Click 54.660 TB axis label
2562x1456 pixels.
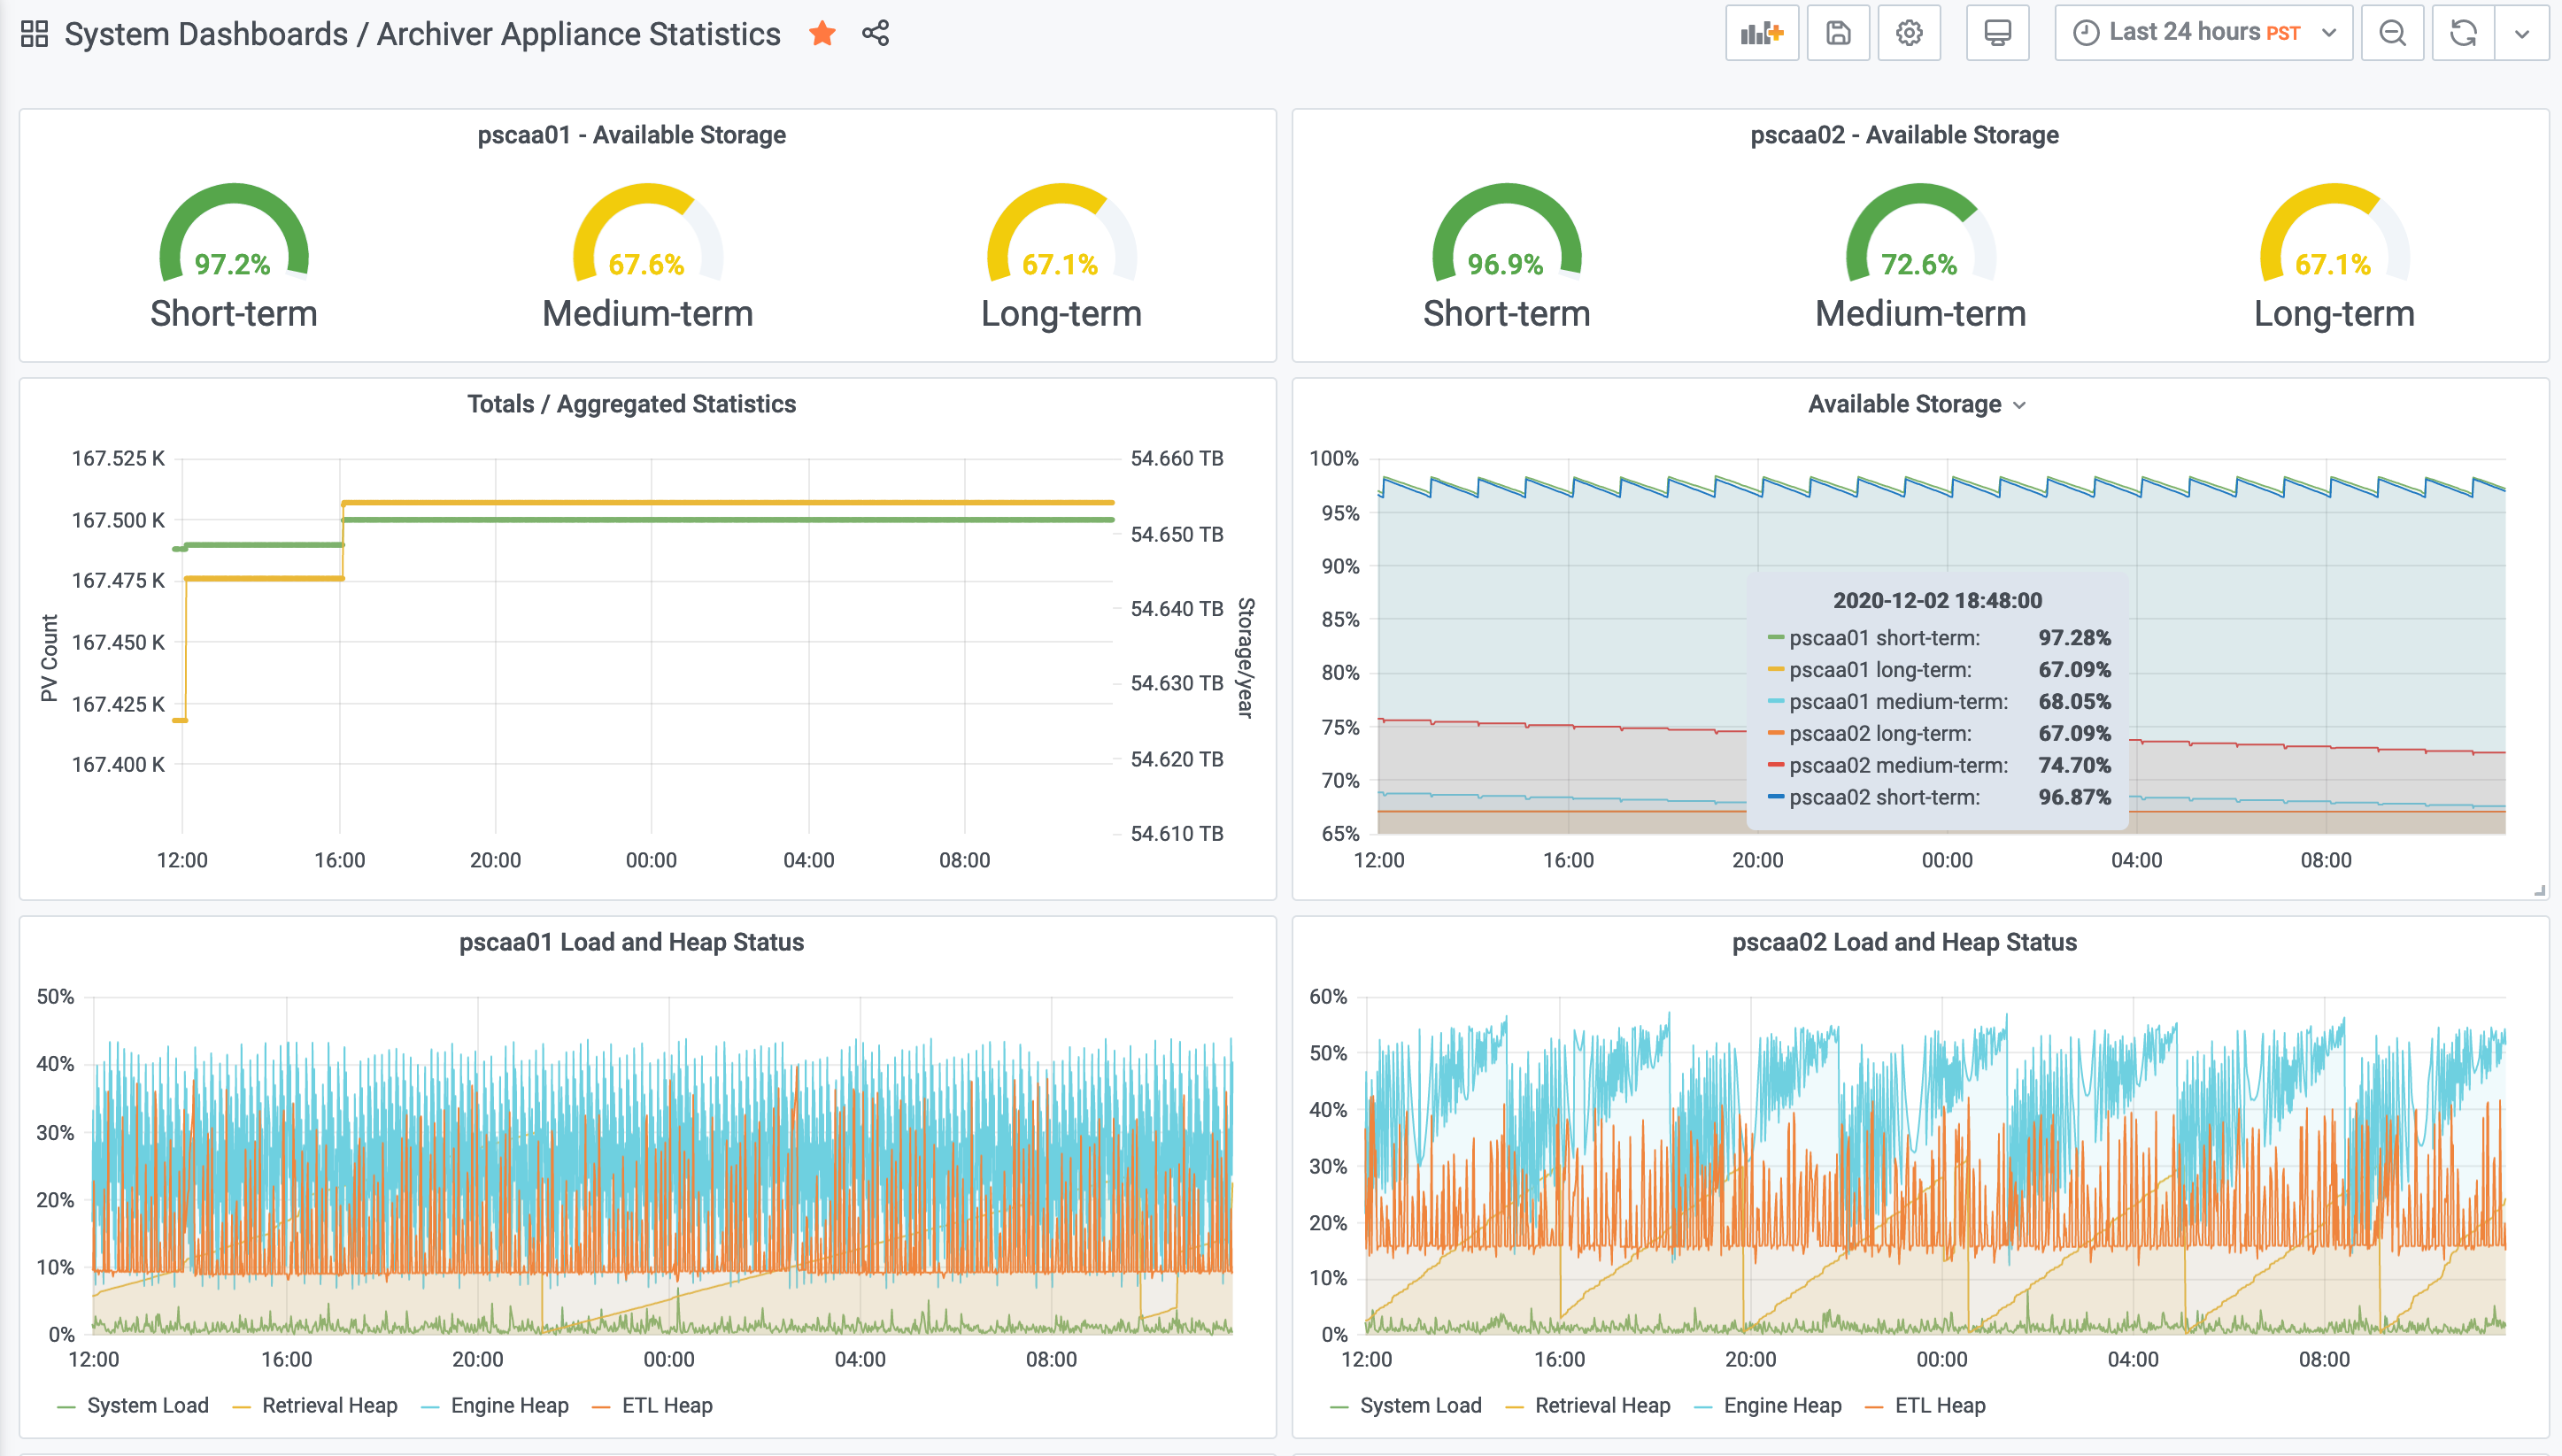coord(1176,458)
